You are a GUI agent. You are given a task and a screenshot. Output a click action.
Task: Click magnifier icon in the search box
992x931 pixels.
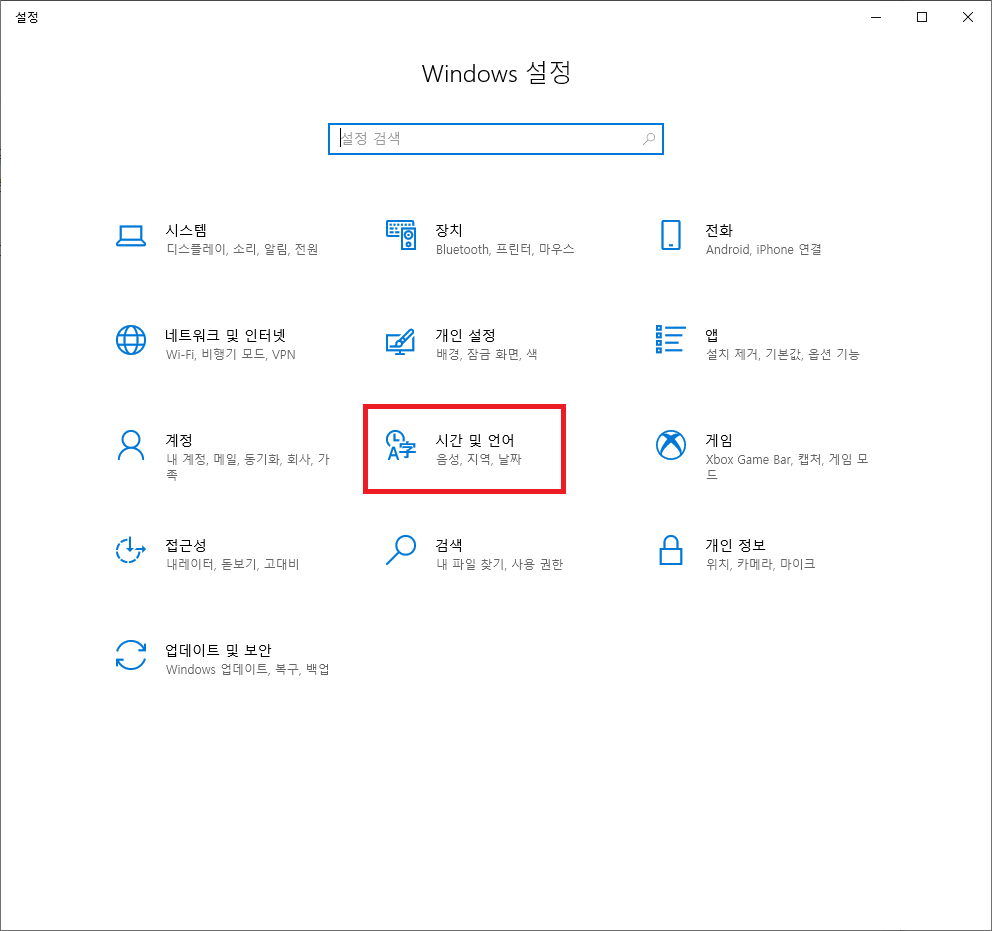tap(648, 139)
